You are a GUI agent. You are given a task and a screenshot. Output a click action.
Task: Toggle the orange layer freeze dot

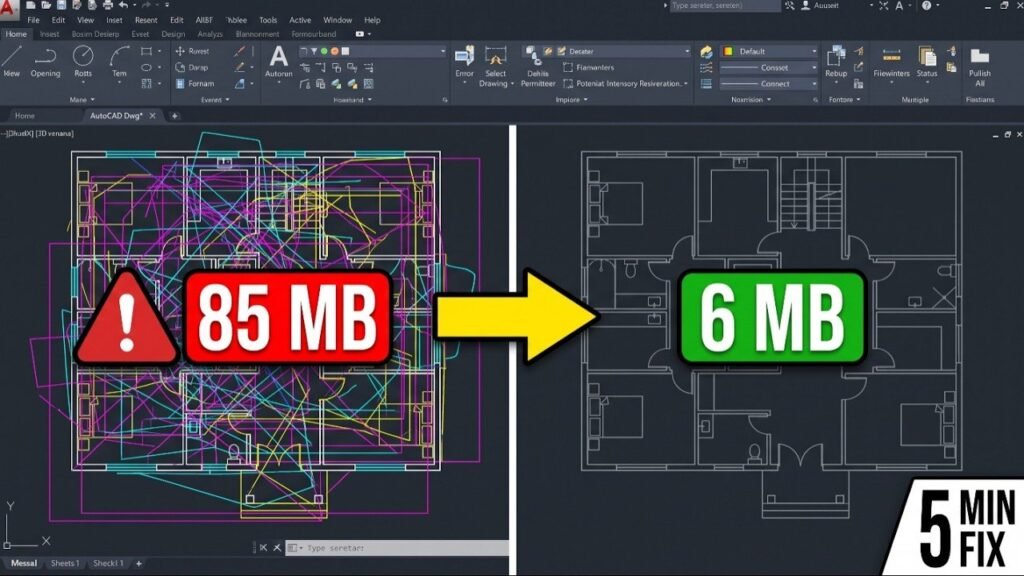pyautogui.click(x=334, y=51)
